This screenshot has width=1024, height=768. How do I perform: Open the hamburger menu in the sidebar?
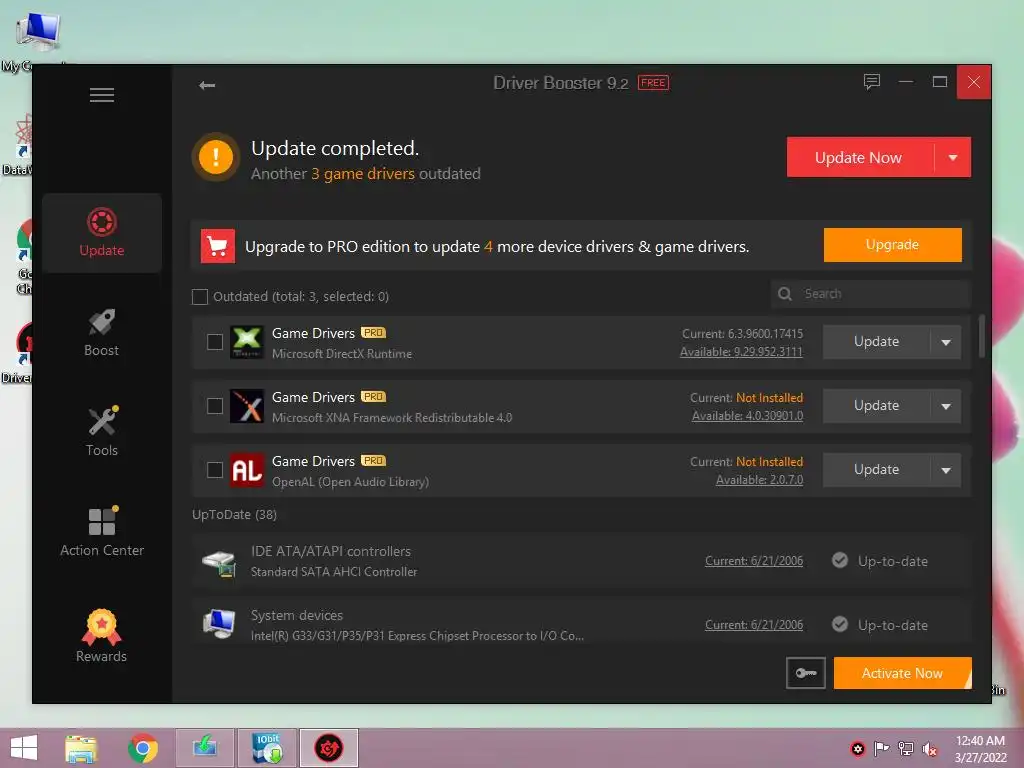point(102,95)
